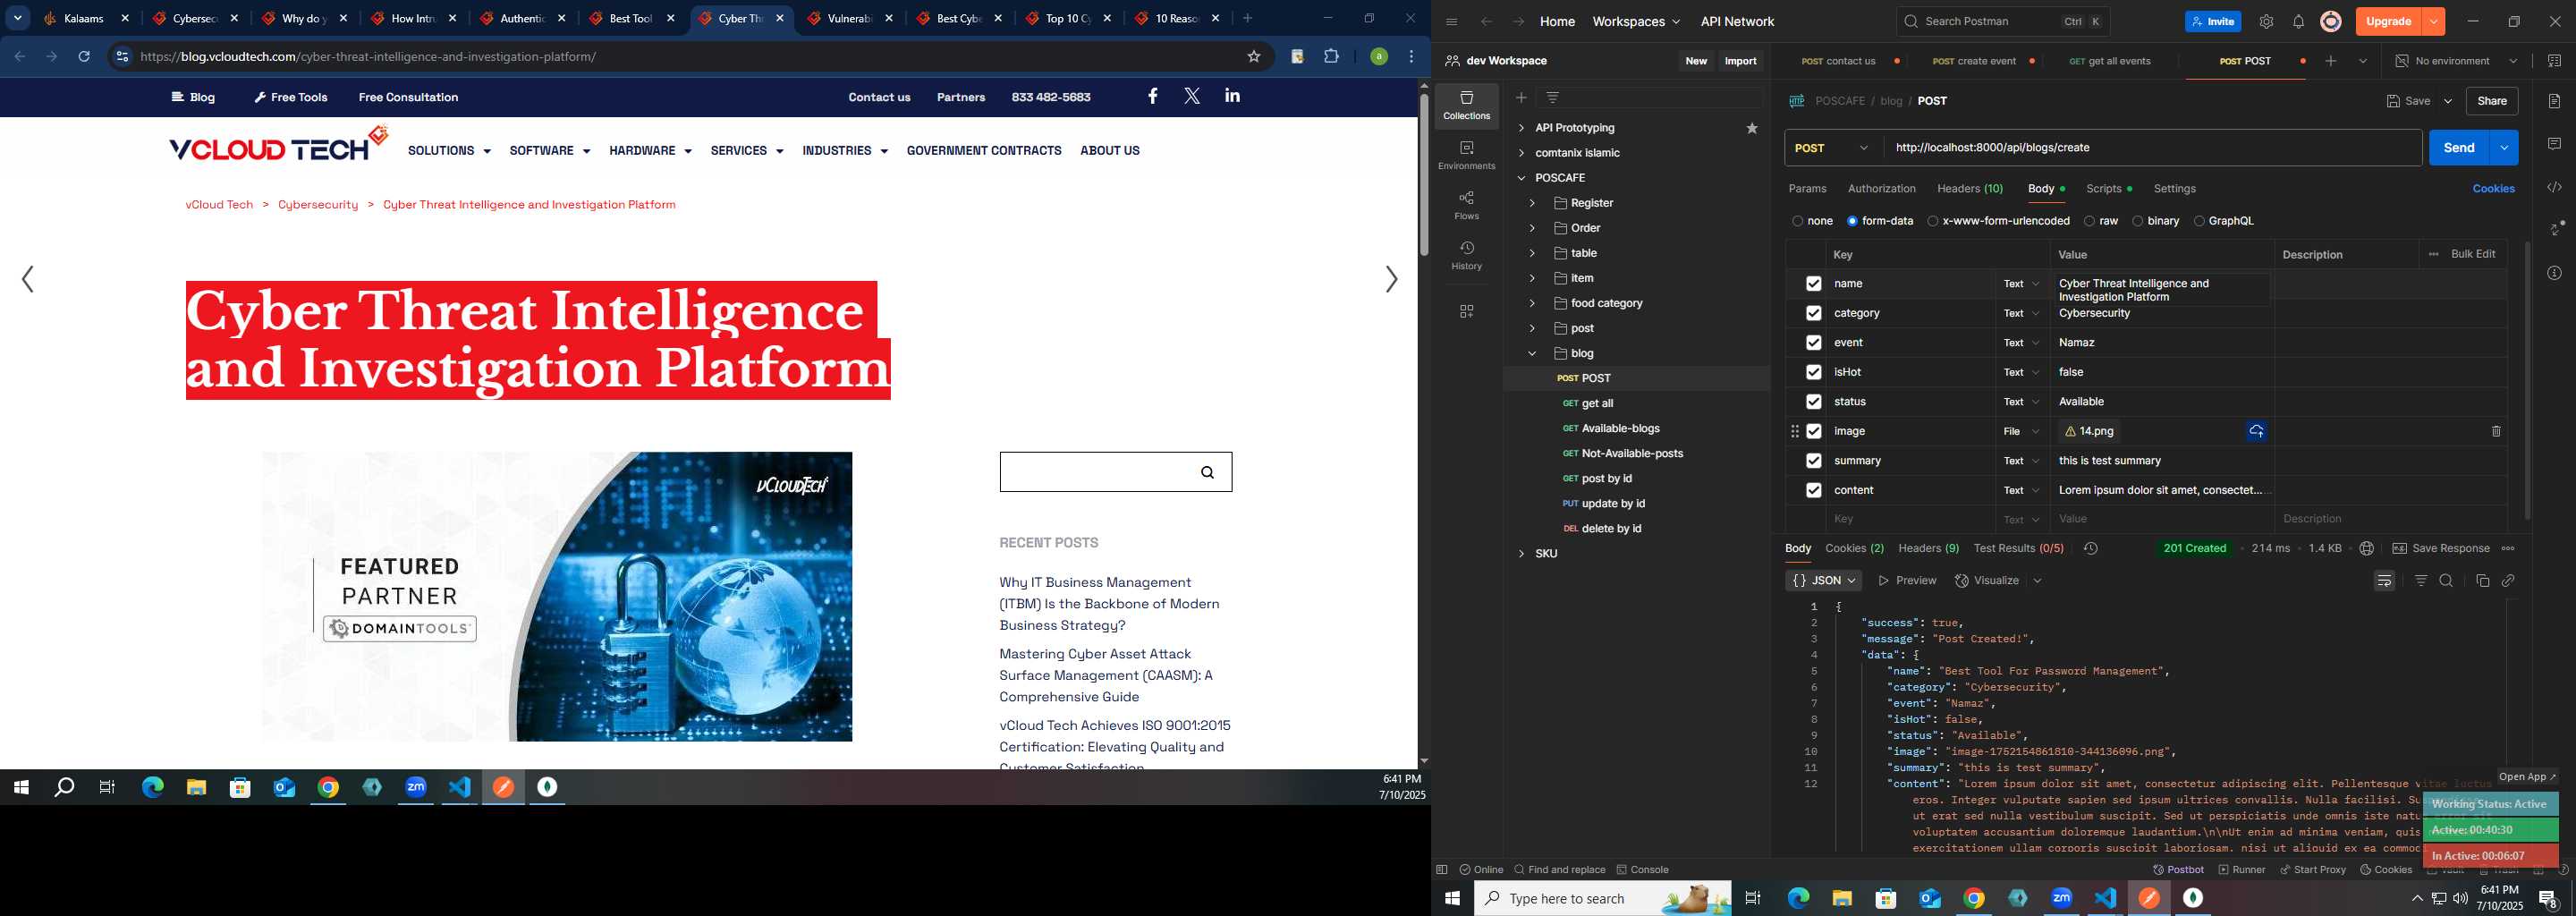This screenshot has height=916, width=2576.
Task: Uncheck the content form-data row
Action: (x=1813, y=490)
